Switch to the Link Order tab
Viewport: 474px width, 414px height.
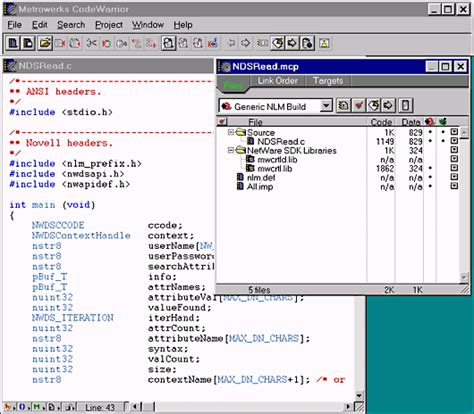pyautogui.click(x=277, y=81)
